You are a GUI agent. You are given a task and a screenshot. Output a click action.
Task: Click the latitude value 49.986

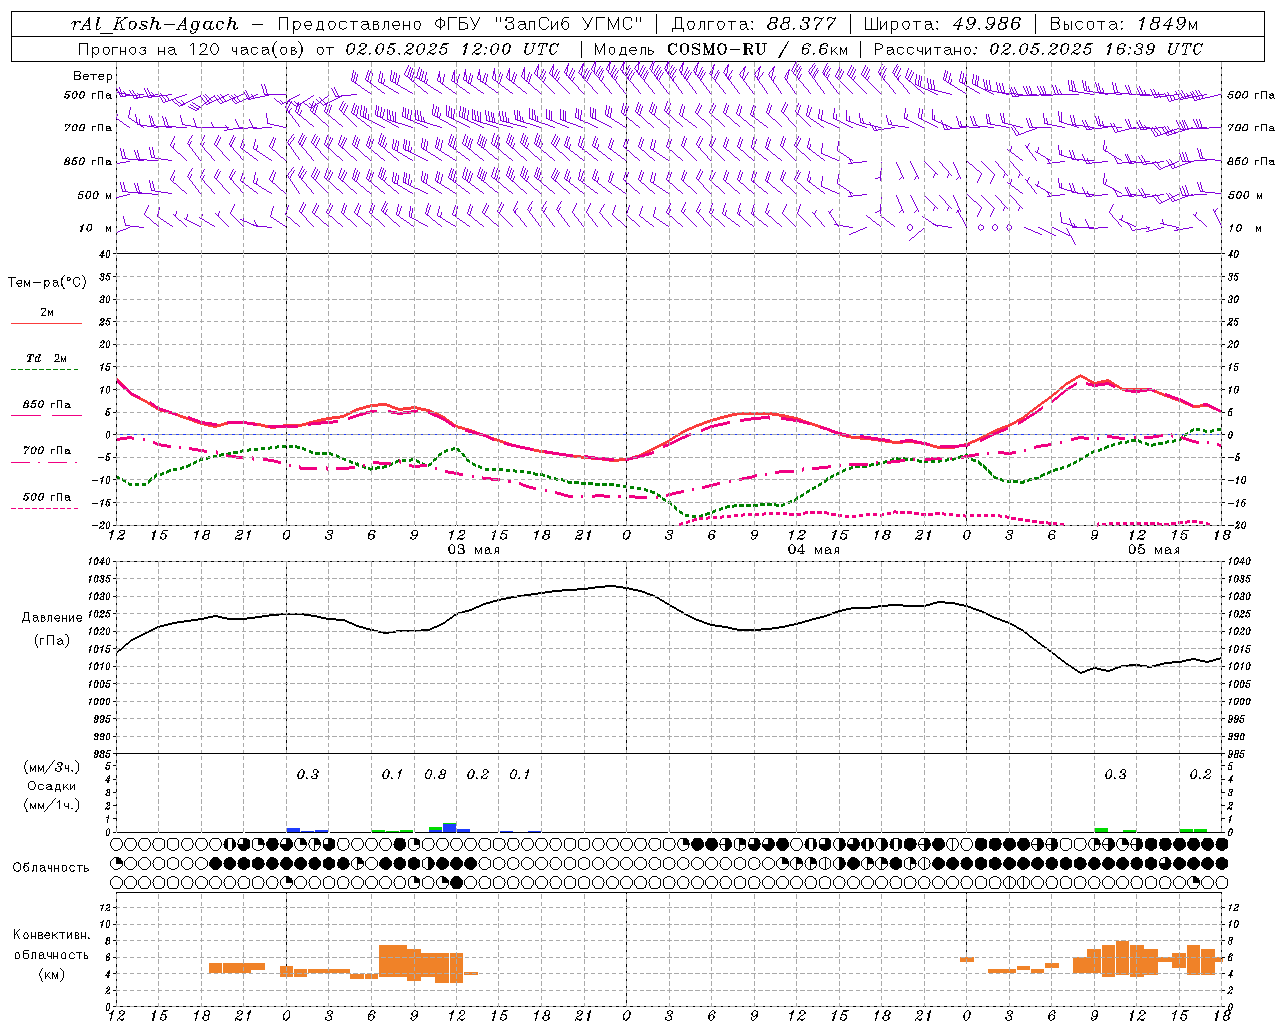pyautogui.click(x=985, y=24)
